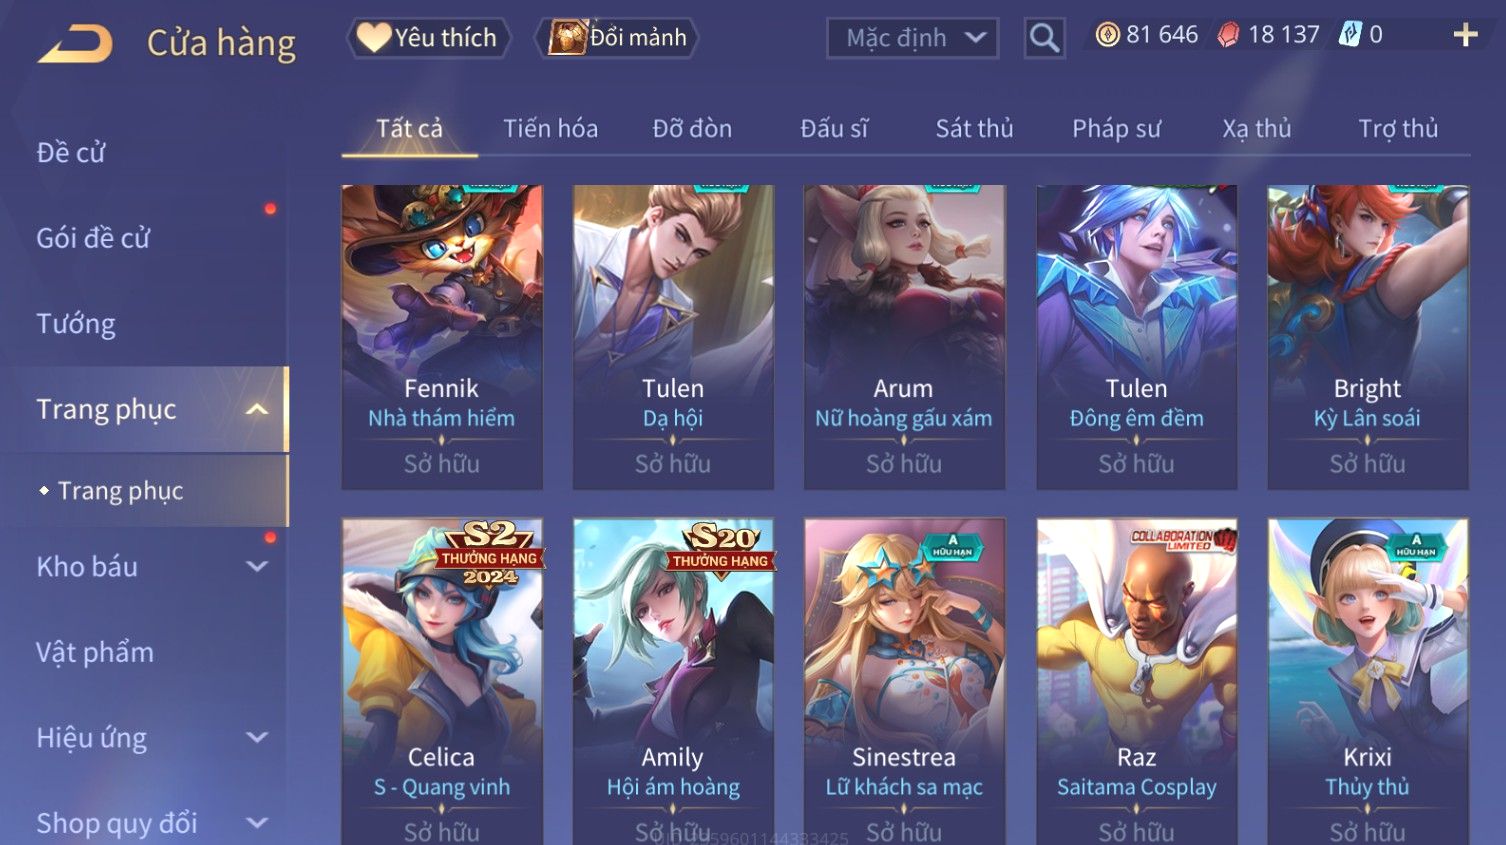
Task: Open Đổi mảnh chest exchange
Action: coord(616,38)
